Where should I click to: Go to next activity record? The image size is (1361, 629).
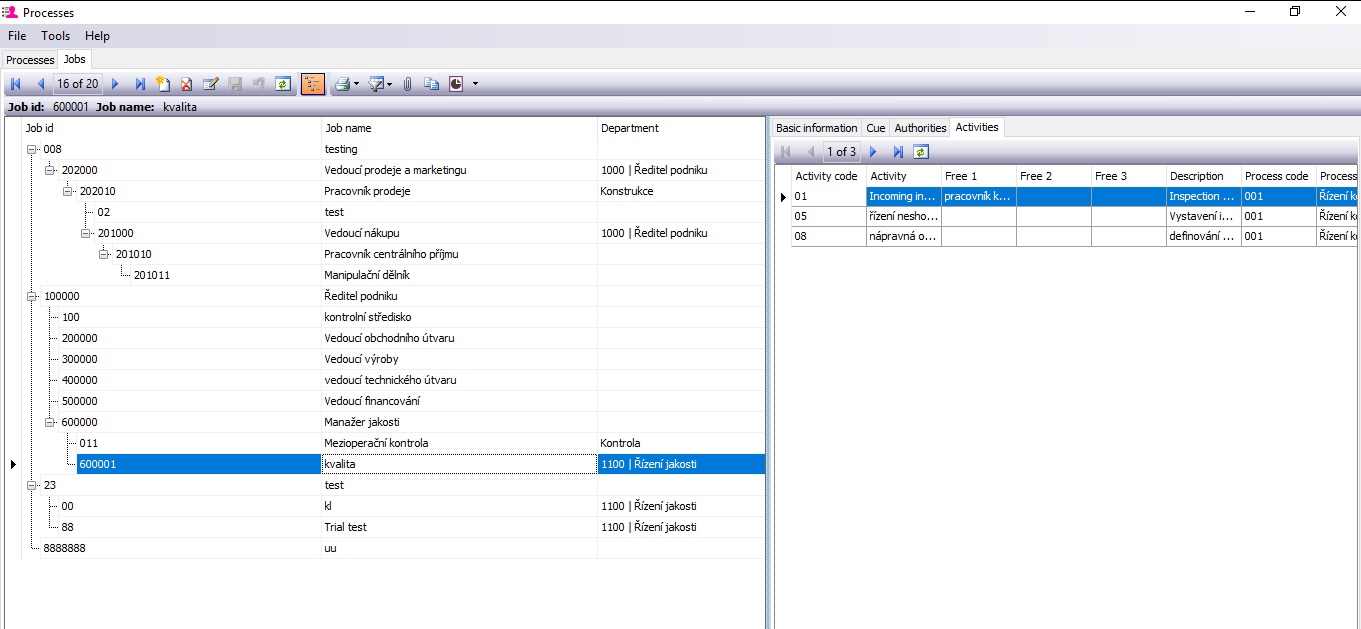click(x=873, y=152)
